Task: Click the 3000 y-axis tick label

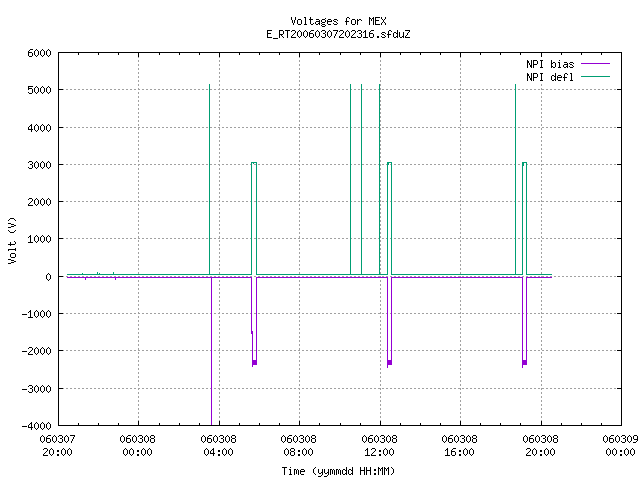Action: tap(40, 165)
